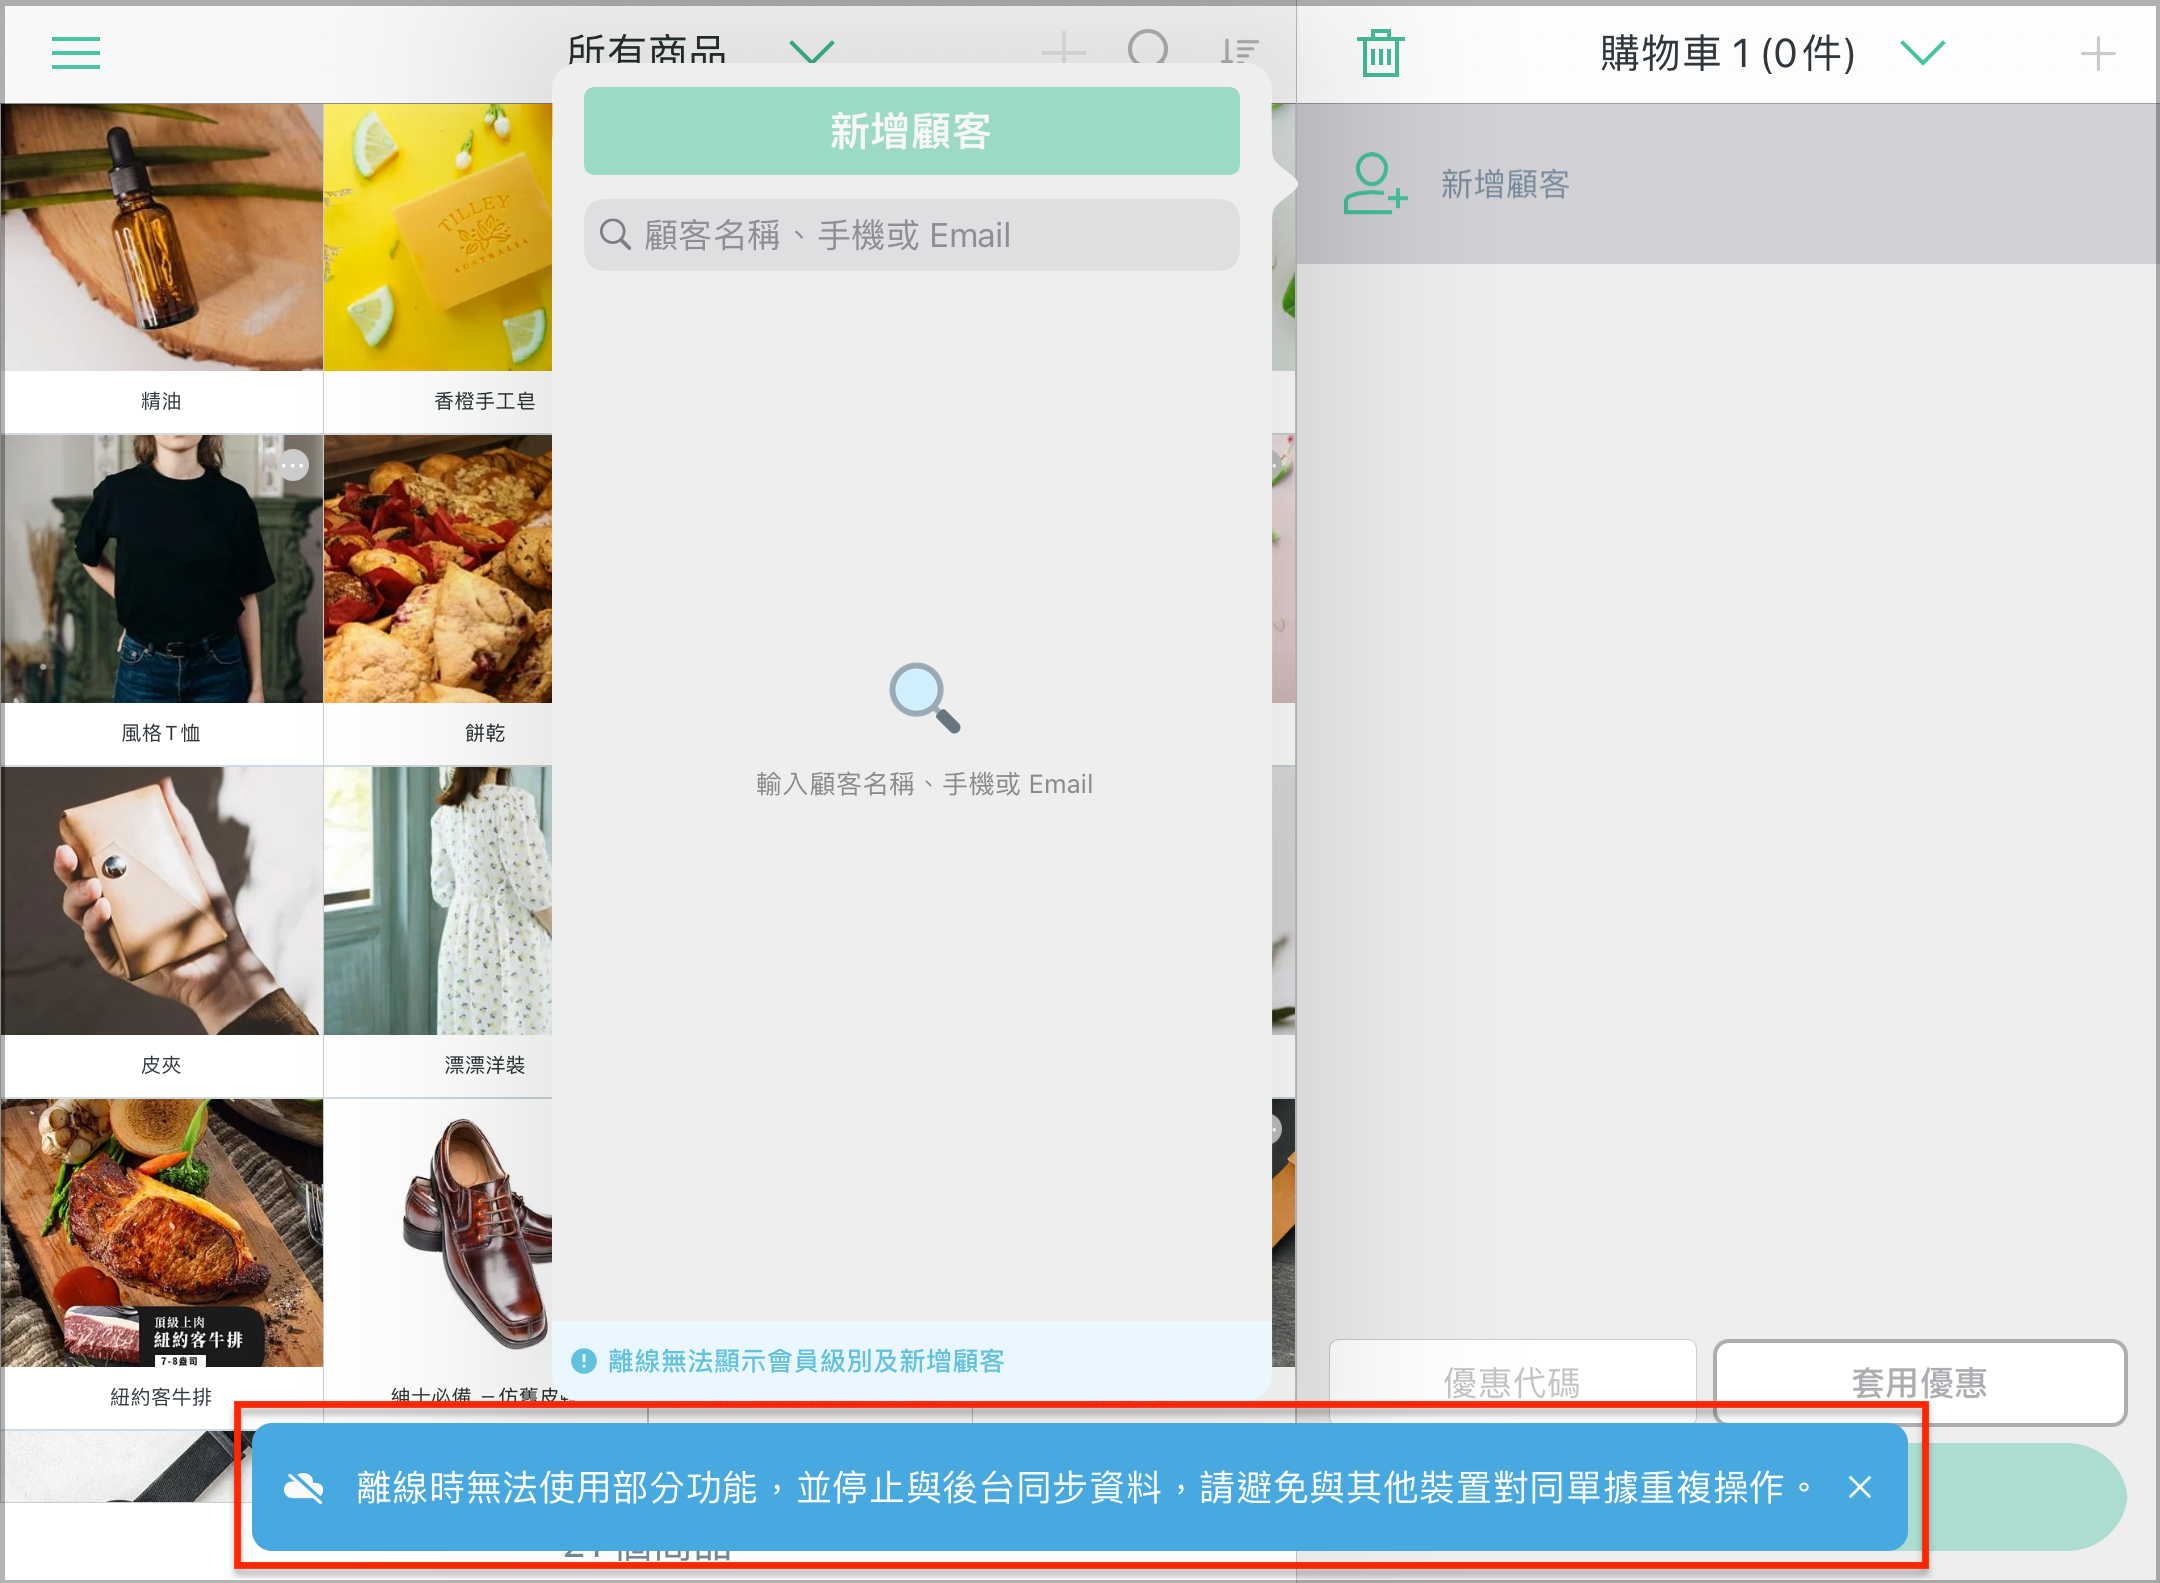Screen dimensions: 2160x1583
Task: Click the add product plus icon
Action: (x=1064, y=48)
